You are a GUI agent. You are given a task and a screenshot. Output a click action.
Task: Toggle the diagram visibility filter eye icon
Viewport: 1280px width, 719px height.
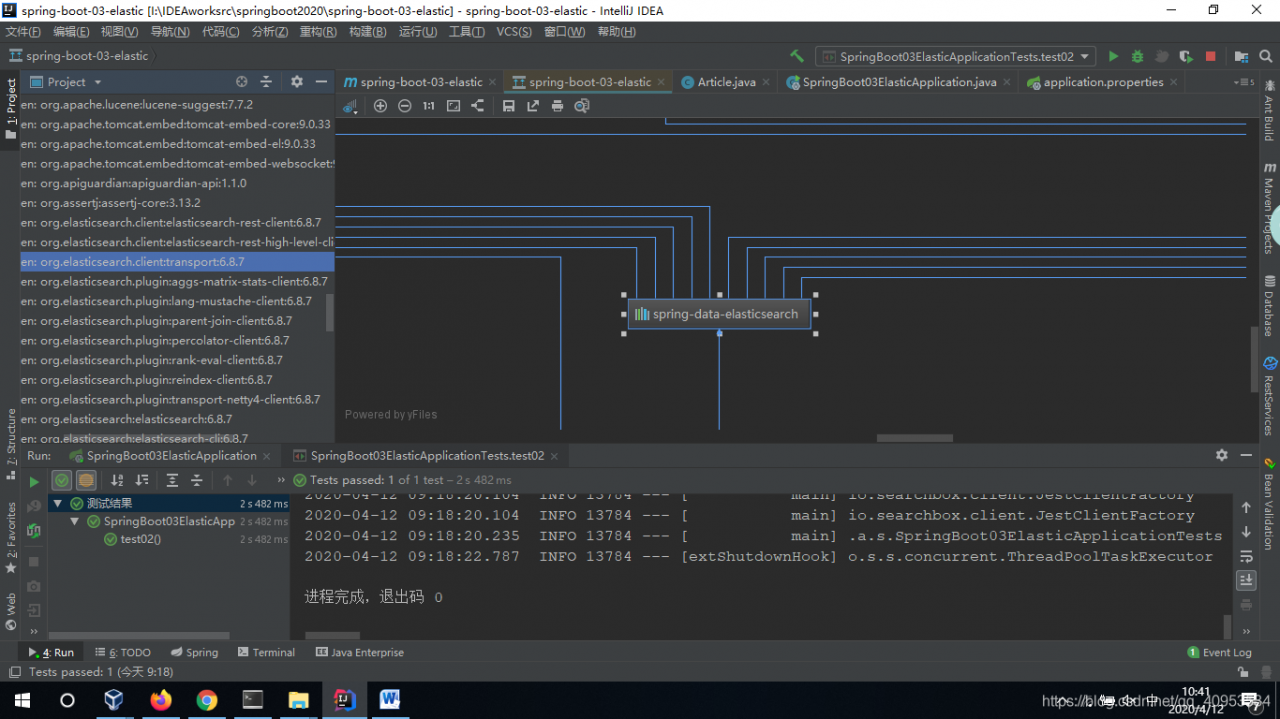coord(350,106)
